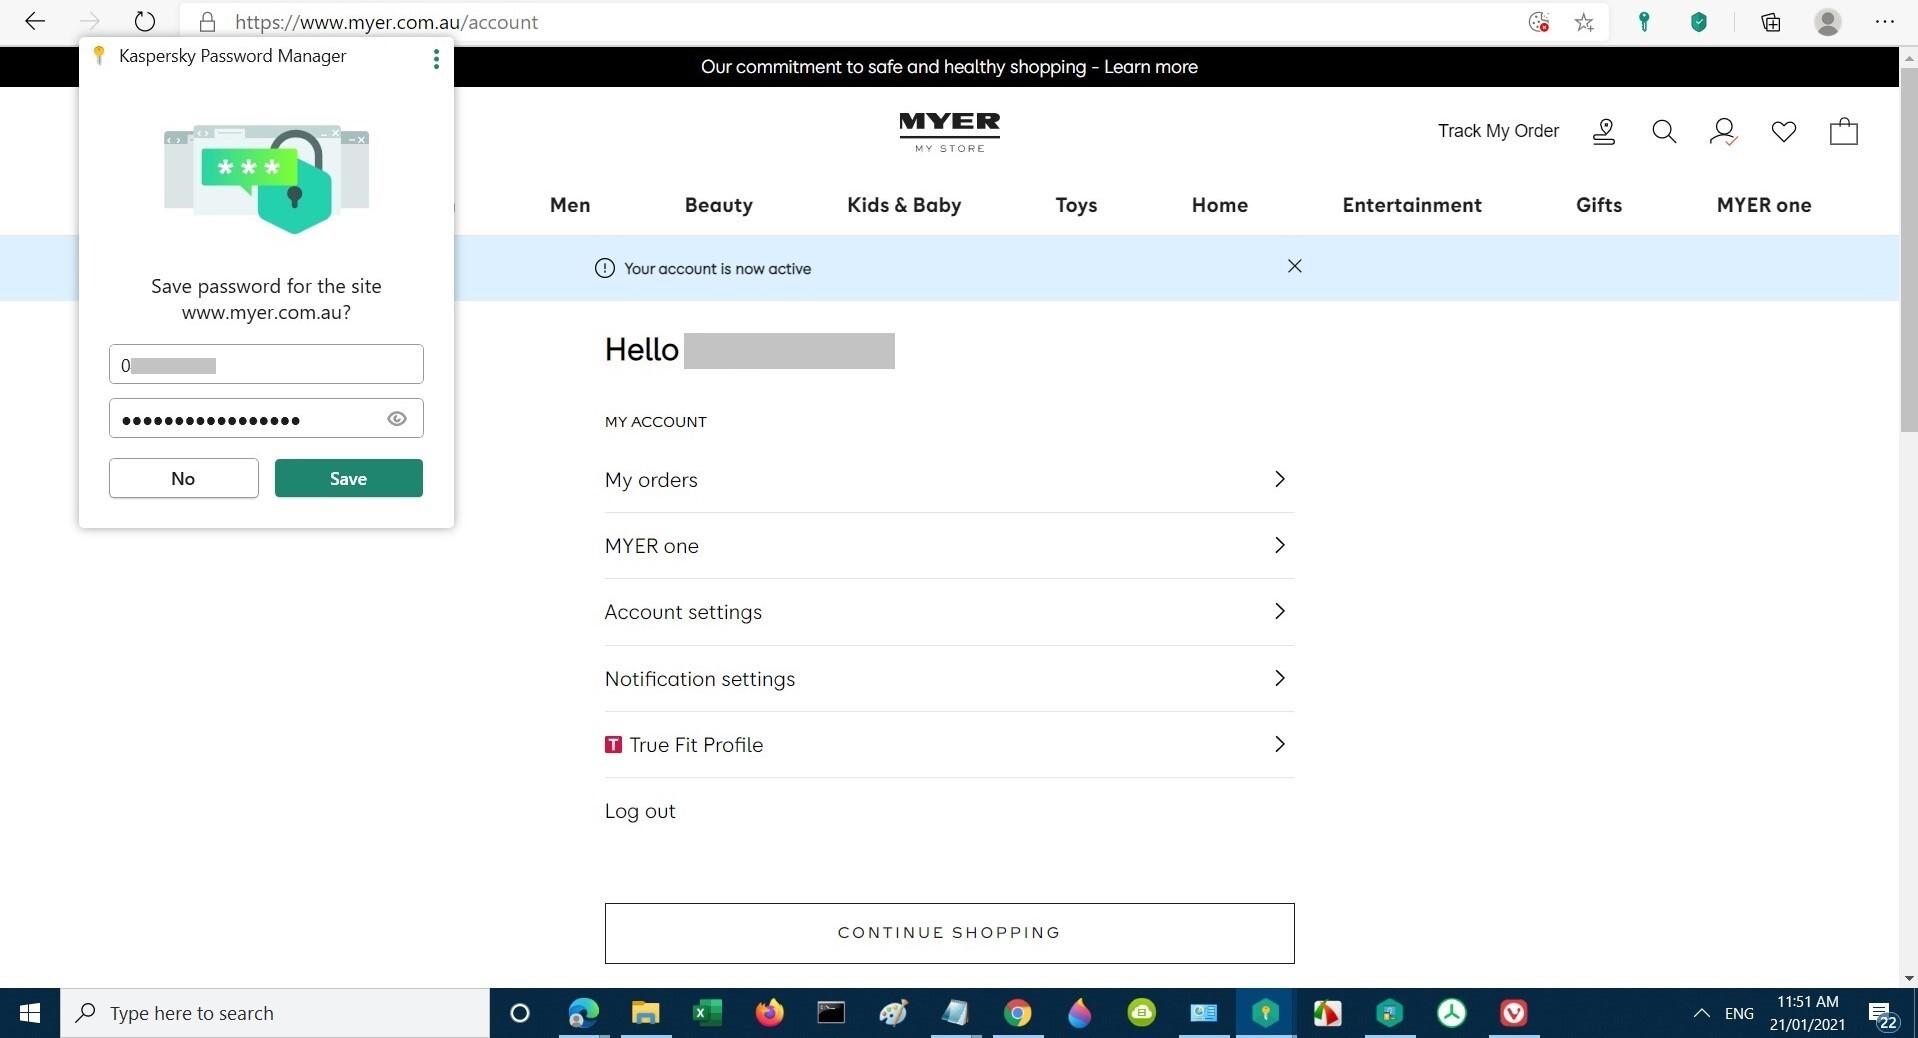Image resolution: width=1918 pixels, height=1038 pixels.
Task: Expand My orders with chevron
Action: pos(1279,479)
